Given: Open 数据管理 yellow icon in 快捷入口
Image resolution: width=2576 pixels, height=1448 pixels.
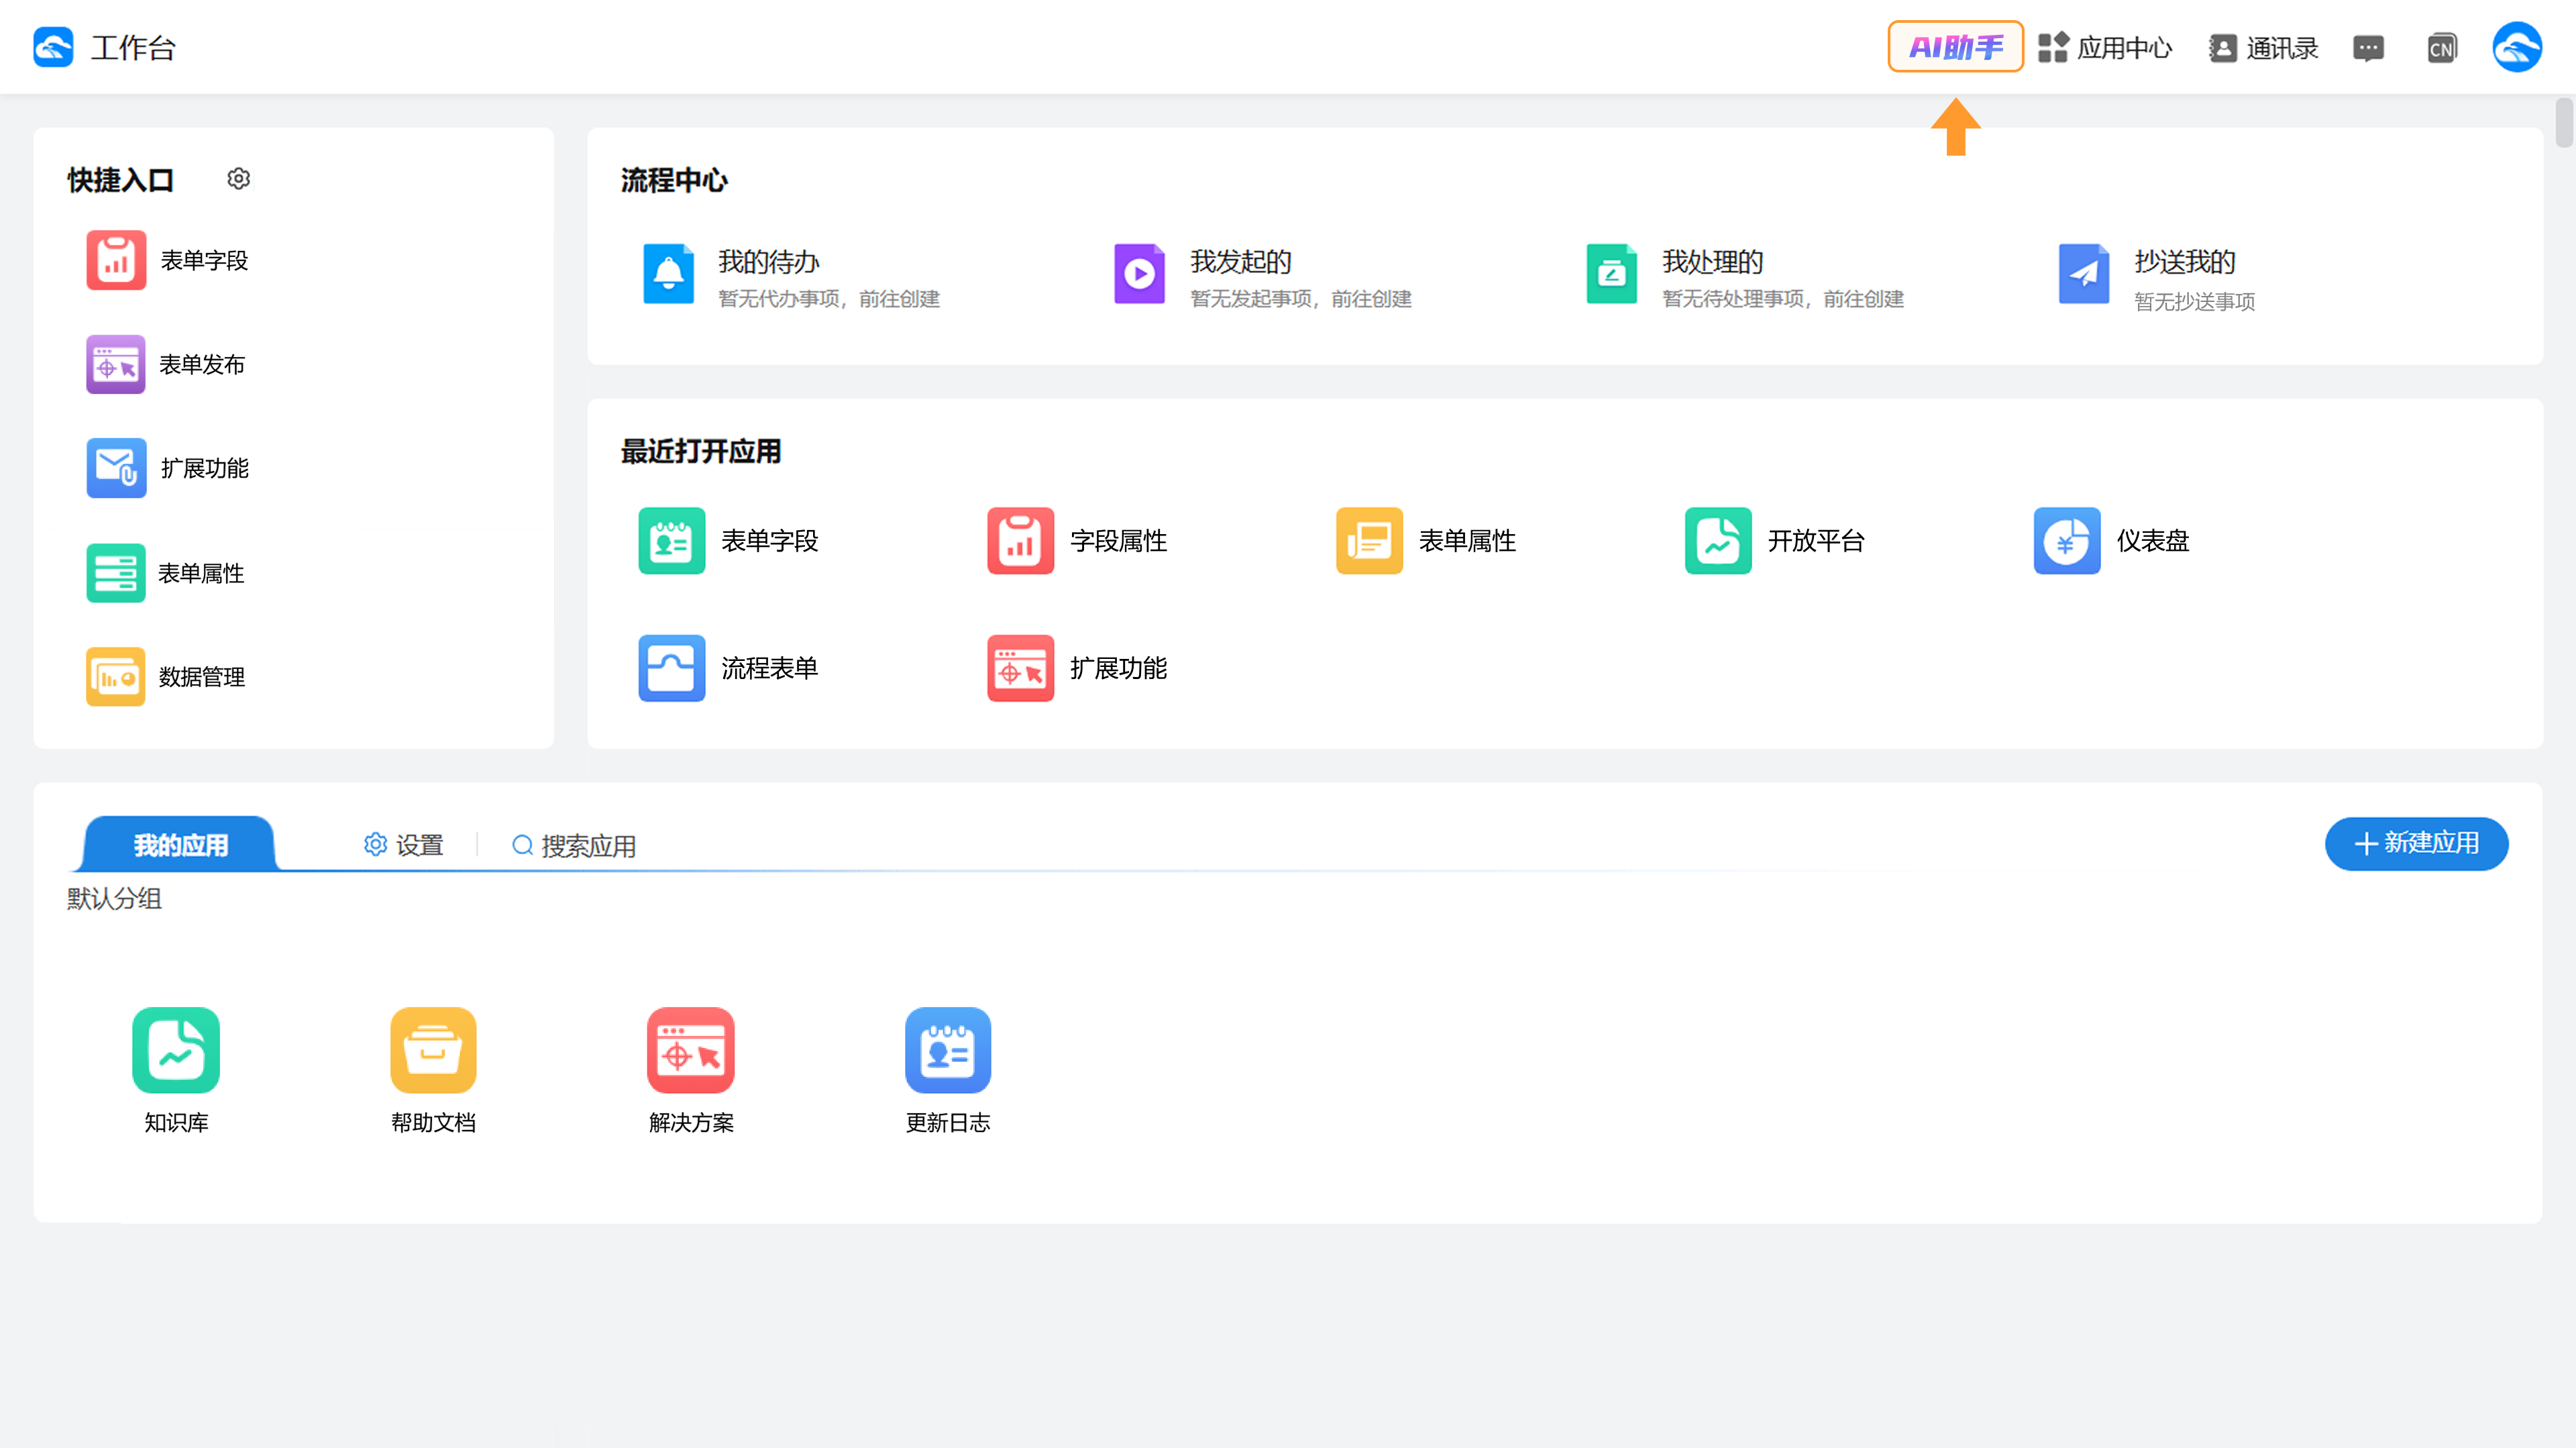Looking at the screenshot, I should click(x=116, y=677).
